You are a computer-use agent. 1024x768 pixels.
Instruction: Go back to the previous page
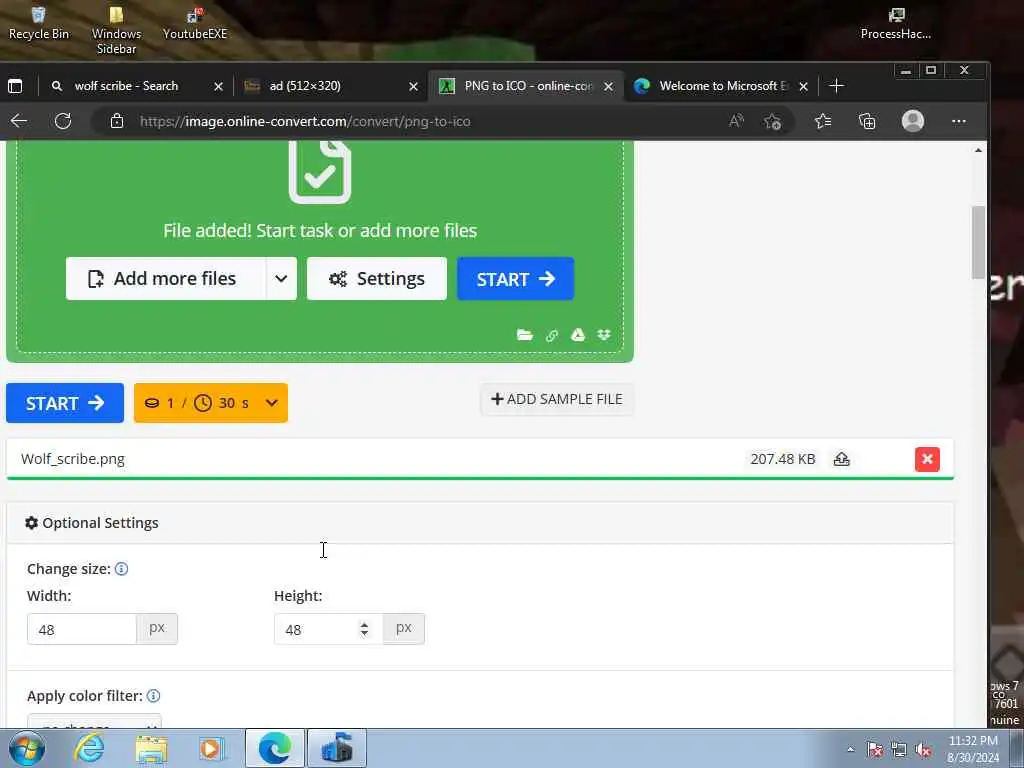pyautogui.click(x=19, y=121)
